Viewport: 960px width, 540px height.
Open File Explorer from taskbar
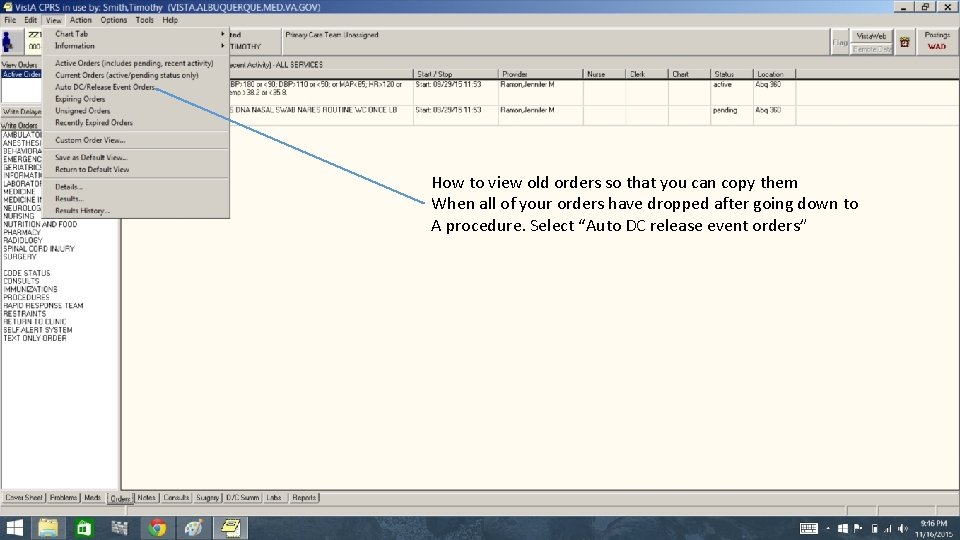click(x=48, y=528)
